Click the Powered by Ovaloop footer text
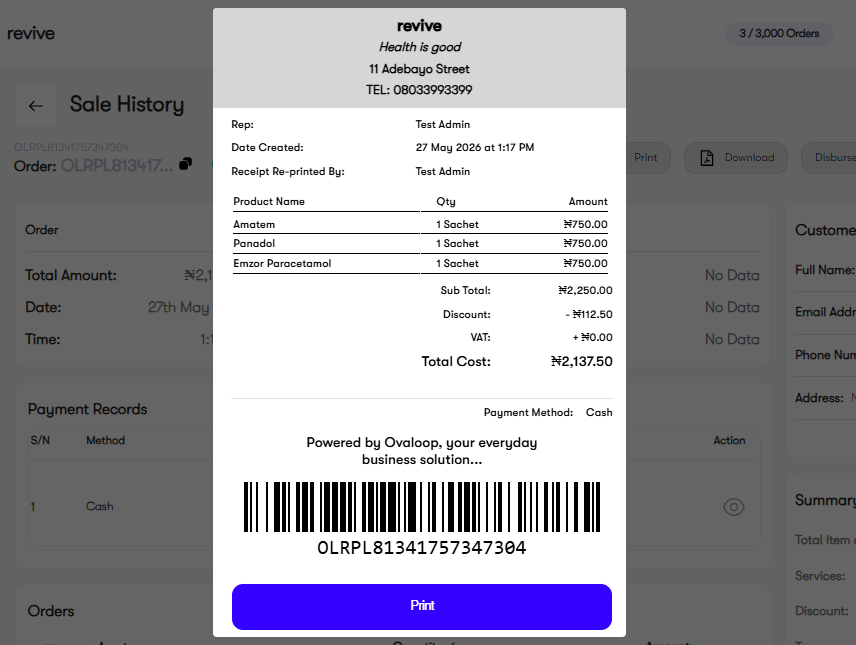The image size is (856, 645). [x=421, y=451]
